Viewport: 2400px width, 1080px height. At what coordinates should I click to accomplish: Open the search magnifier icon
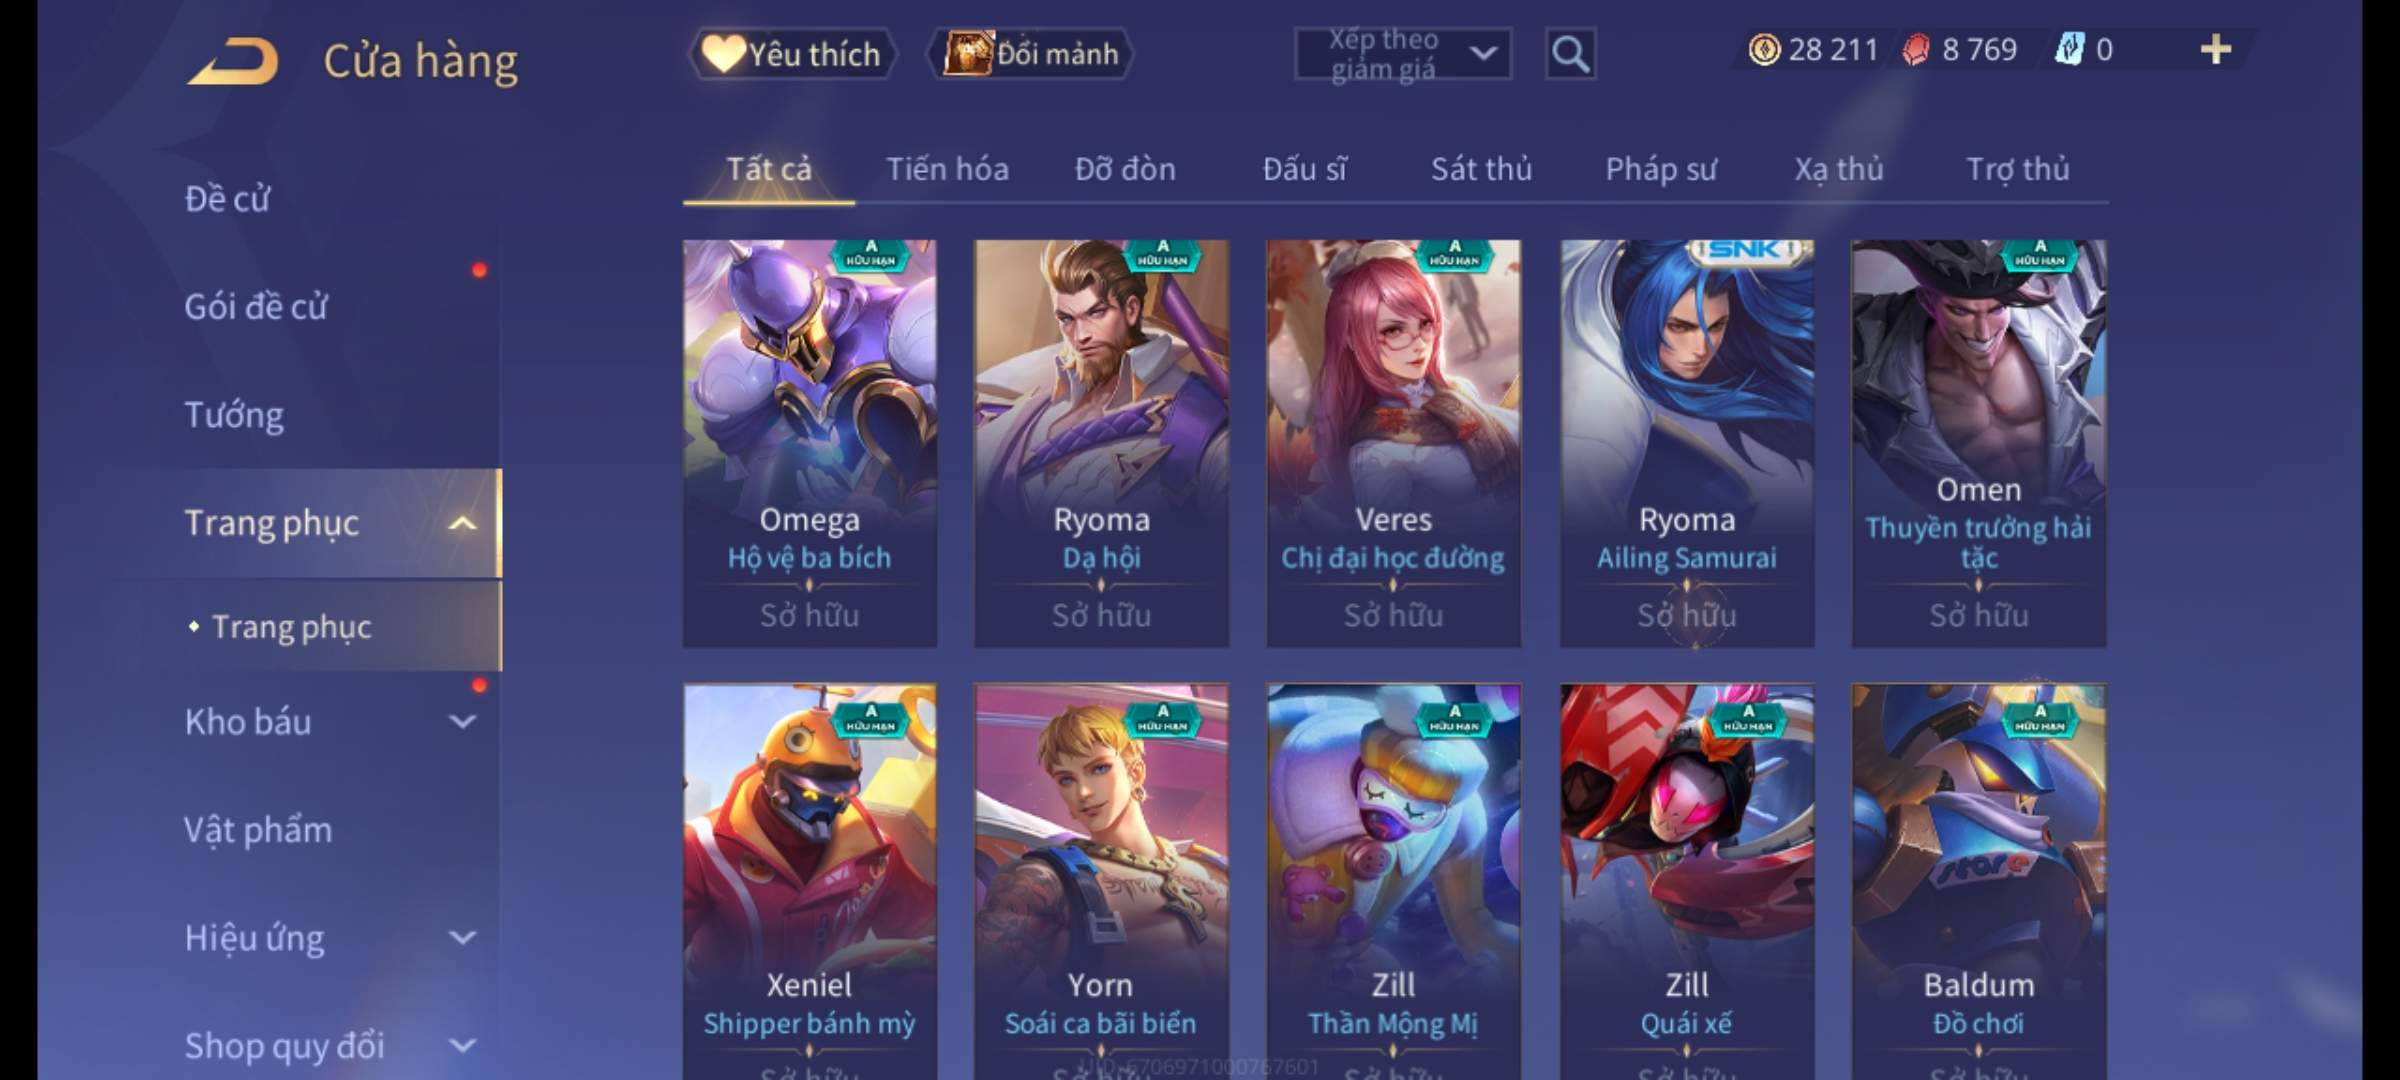click(x=1570, y=54)
